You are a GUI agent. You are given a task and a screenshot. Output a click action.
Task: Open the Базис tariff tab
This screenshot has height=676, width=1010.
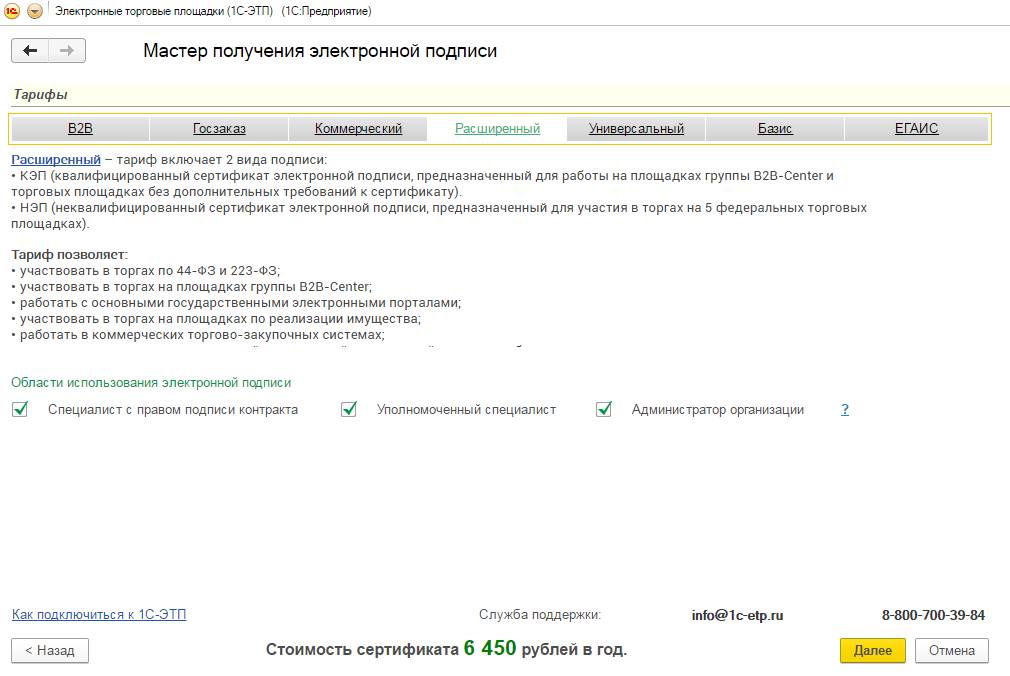point(775,128)
